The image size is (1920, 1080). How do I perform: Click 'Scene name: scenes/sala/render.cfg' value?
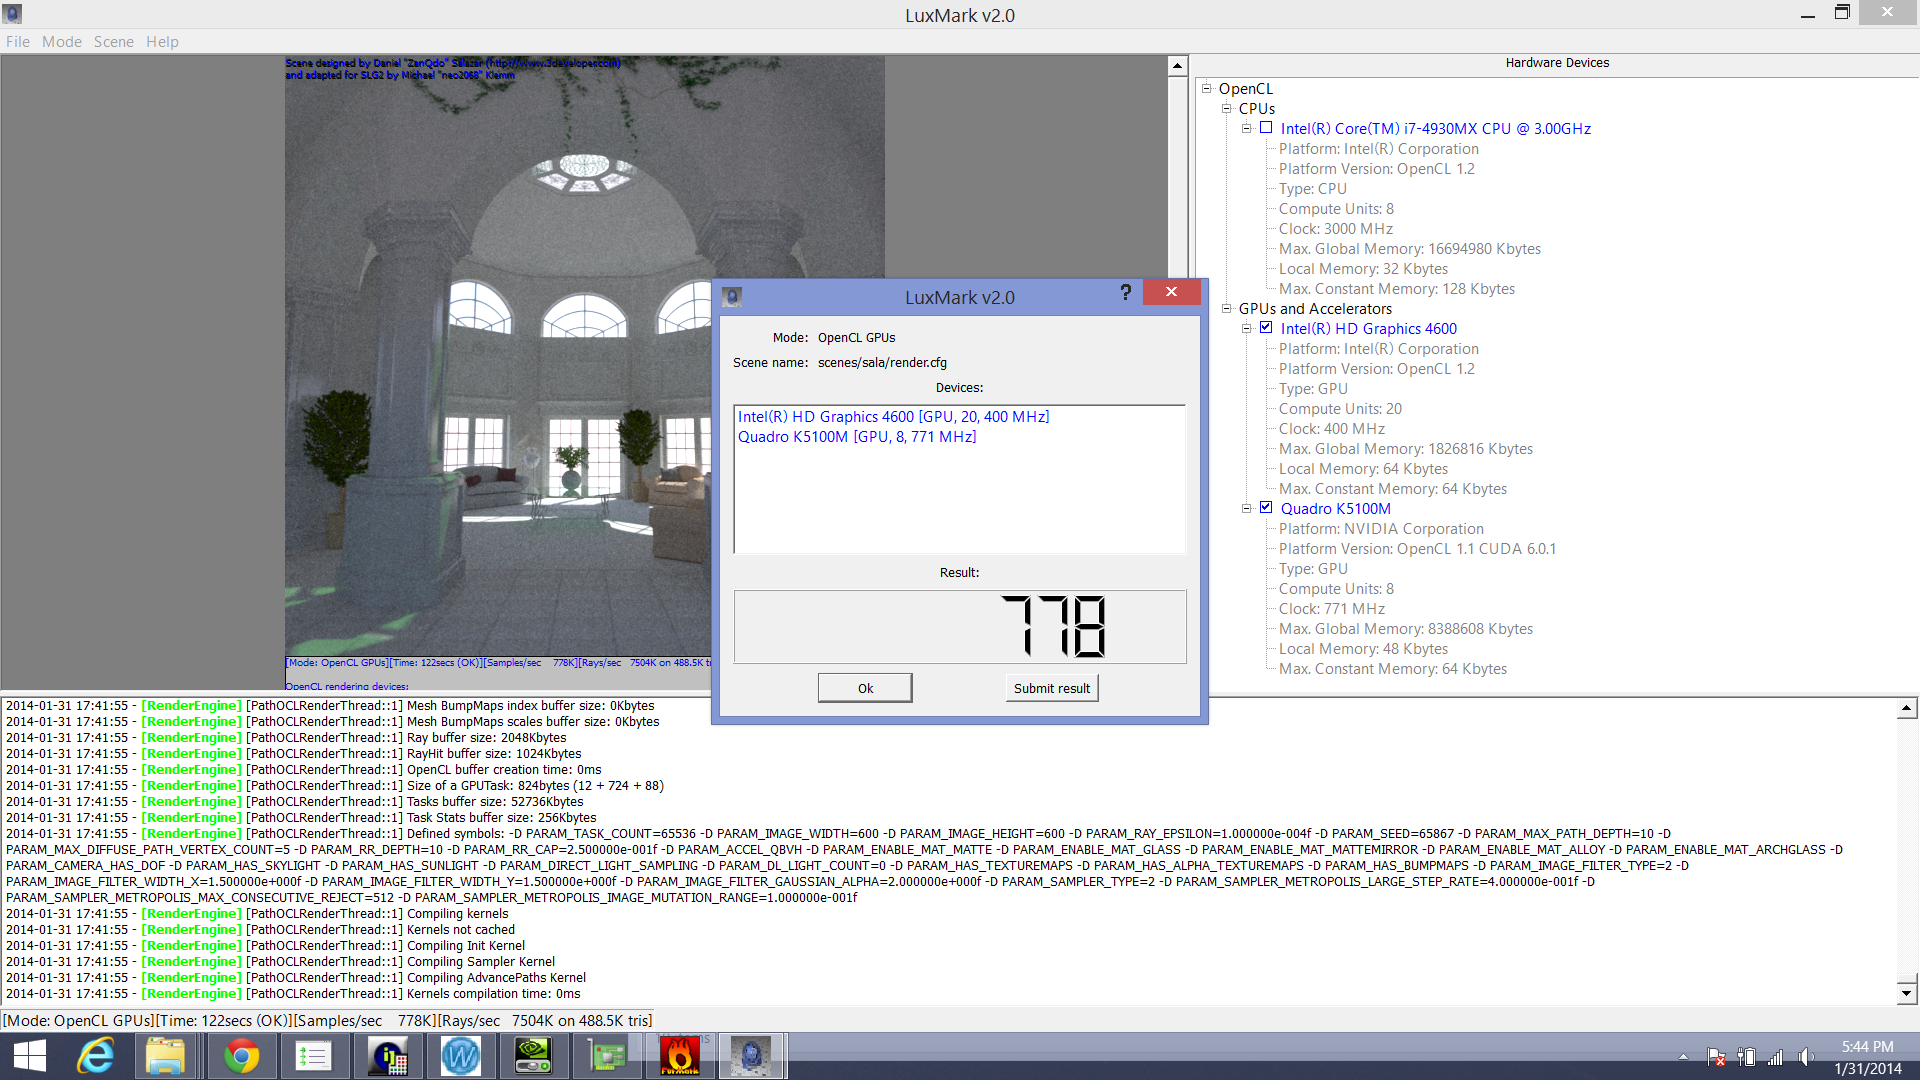(x=882, y=362)
